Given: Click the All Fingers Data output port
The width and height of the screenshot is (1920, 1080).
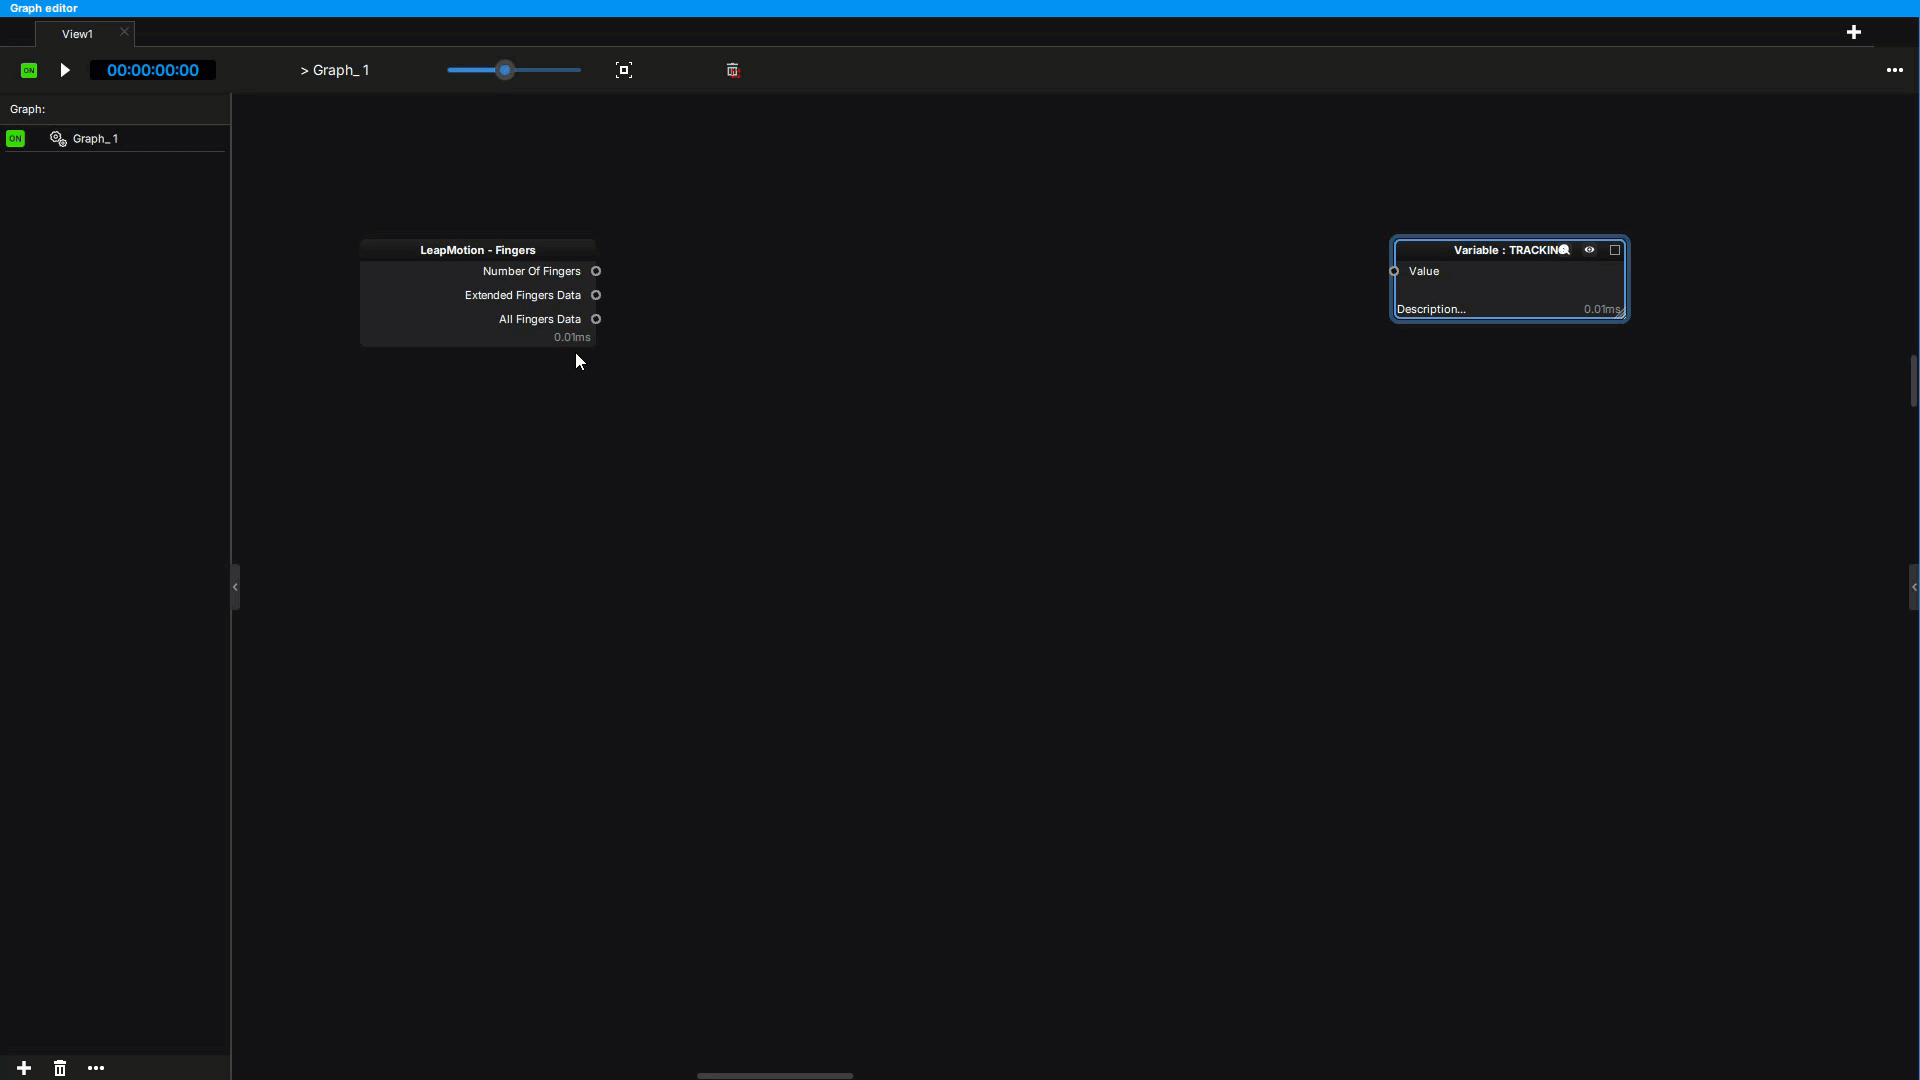Looking at the screenshot, I should [596, 319].
